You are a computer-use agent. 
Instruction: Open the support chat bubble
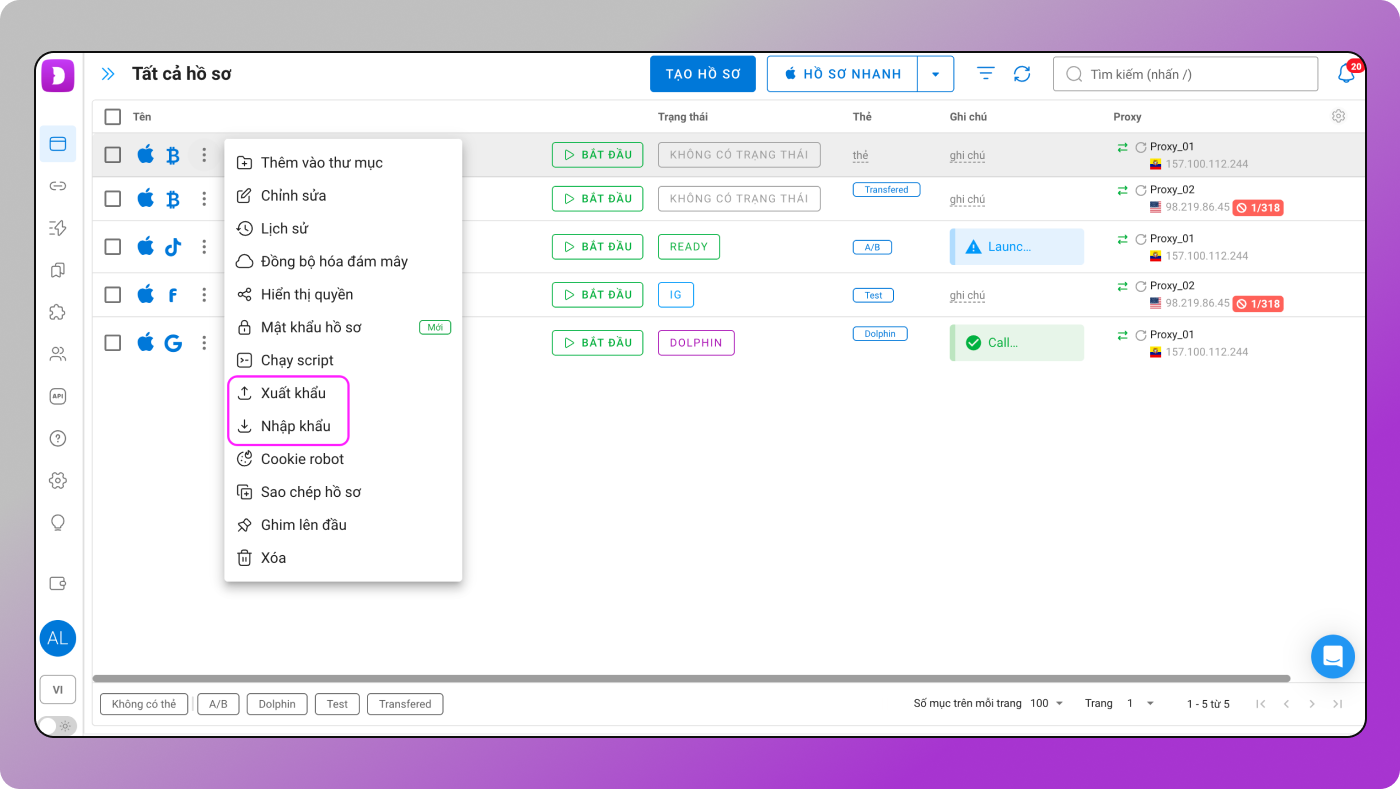coord(1332,657)
